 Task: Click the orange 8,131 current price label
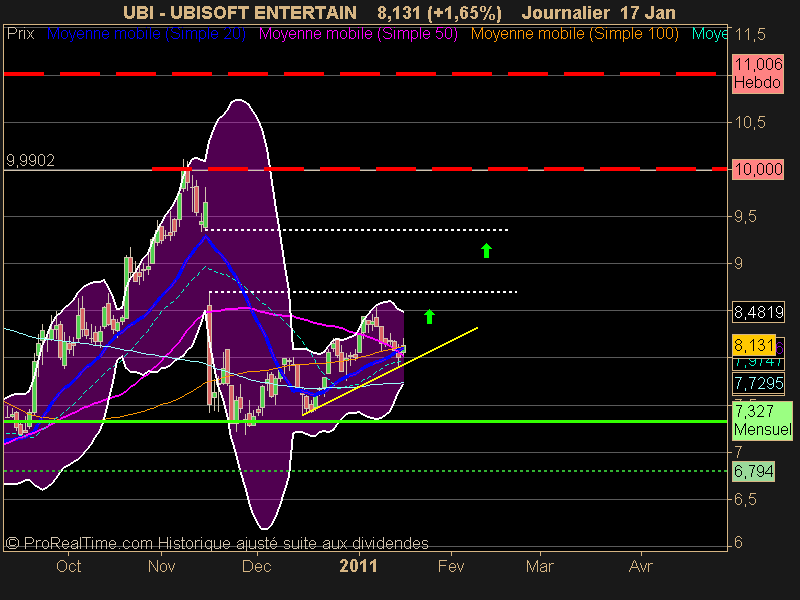[x=754, y=345]
